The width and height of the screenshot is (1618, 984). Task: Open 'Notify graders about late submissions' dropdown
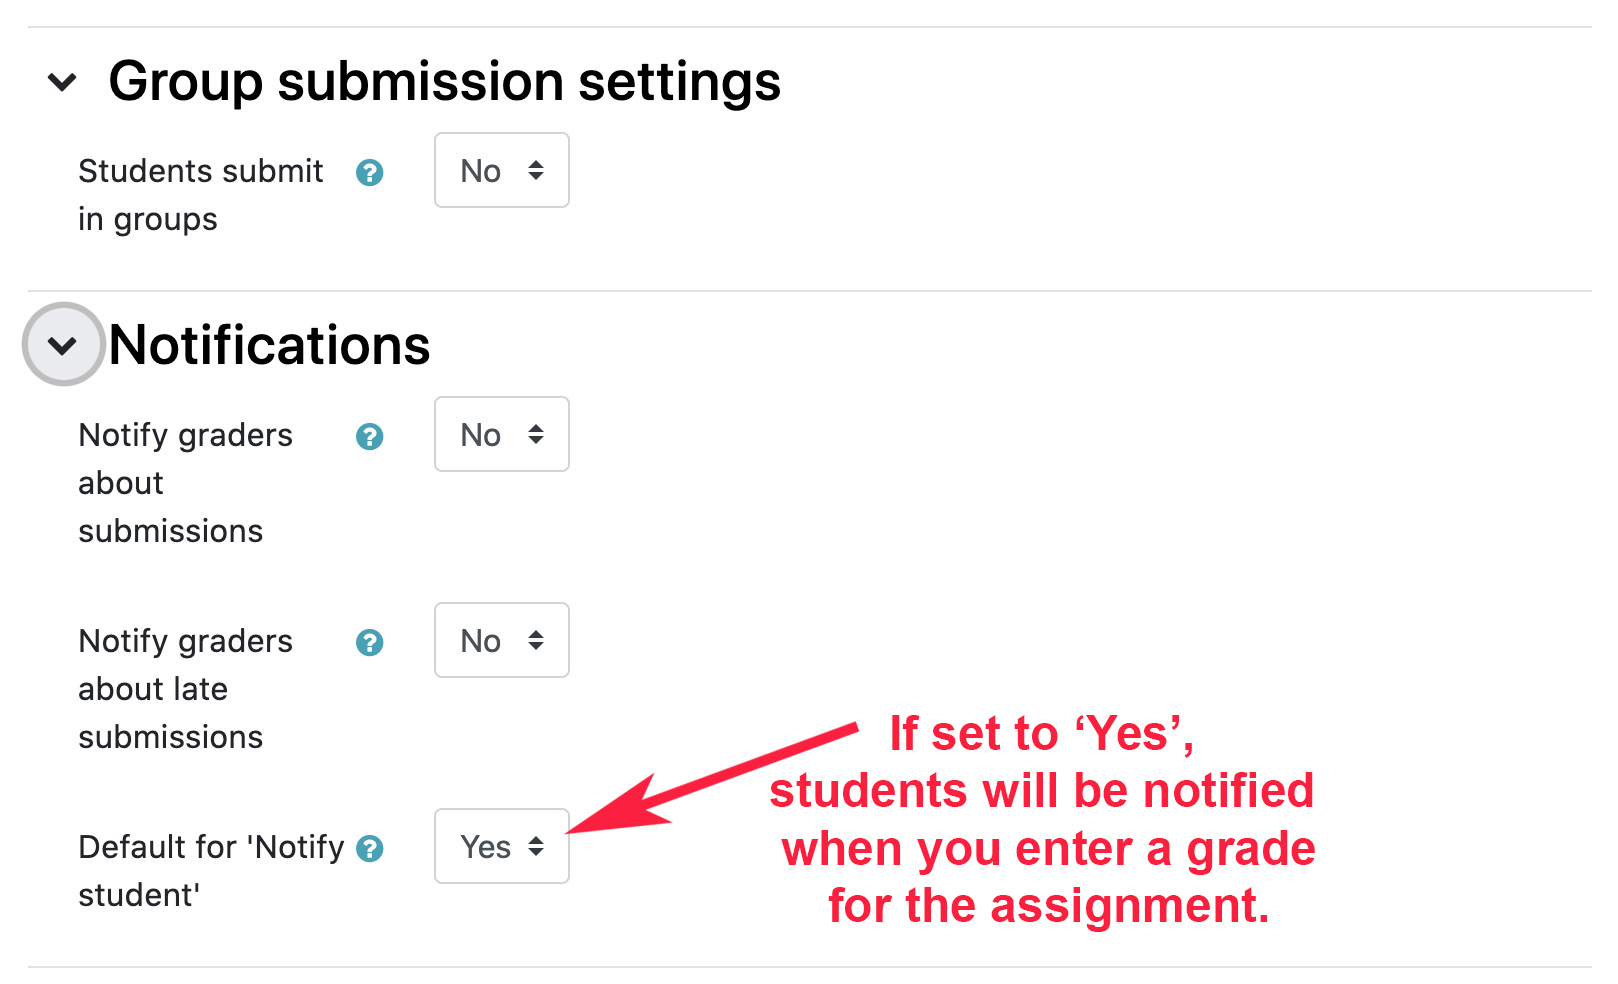coord(501,641)
